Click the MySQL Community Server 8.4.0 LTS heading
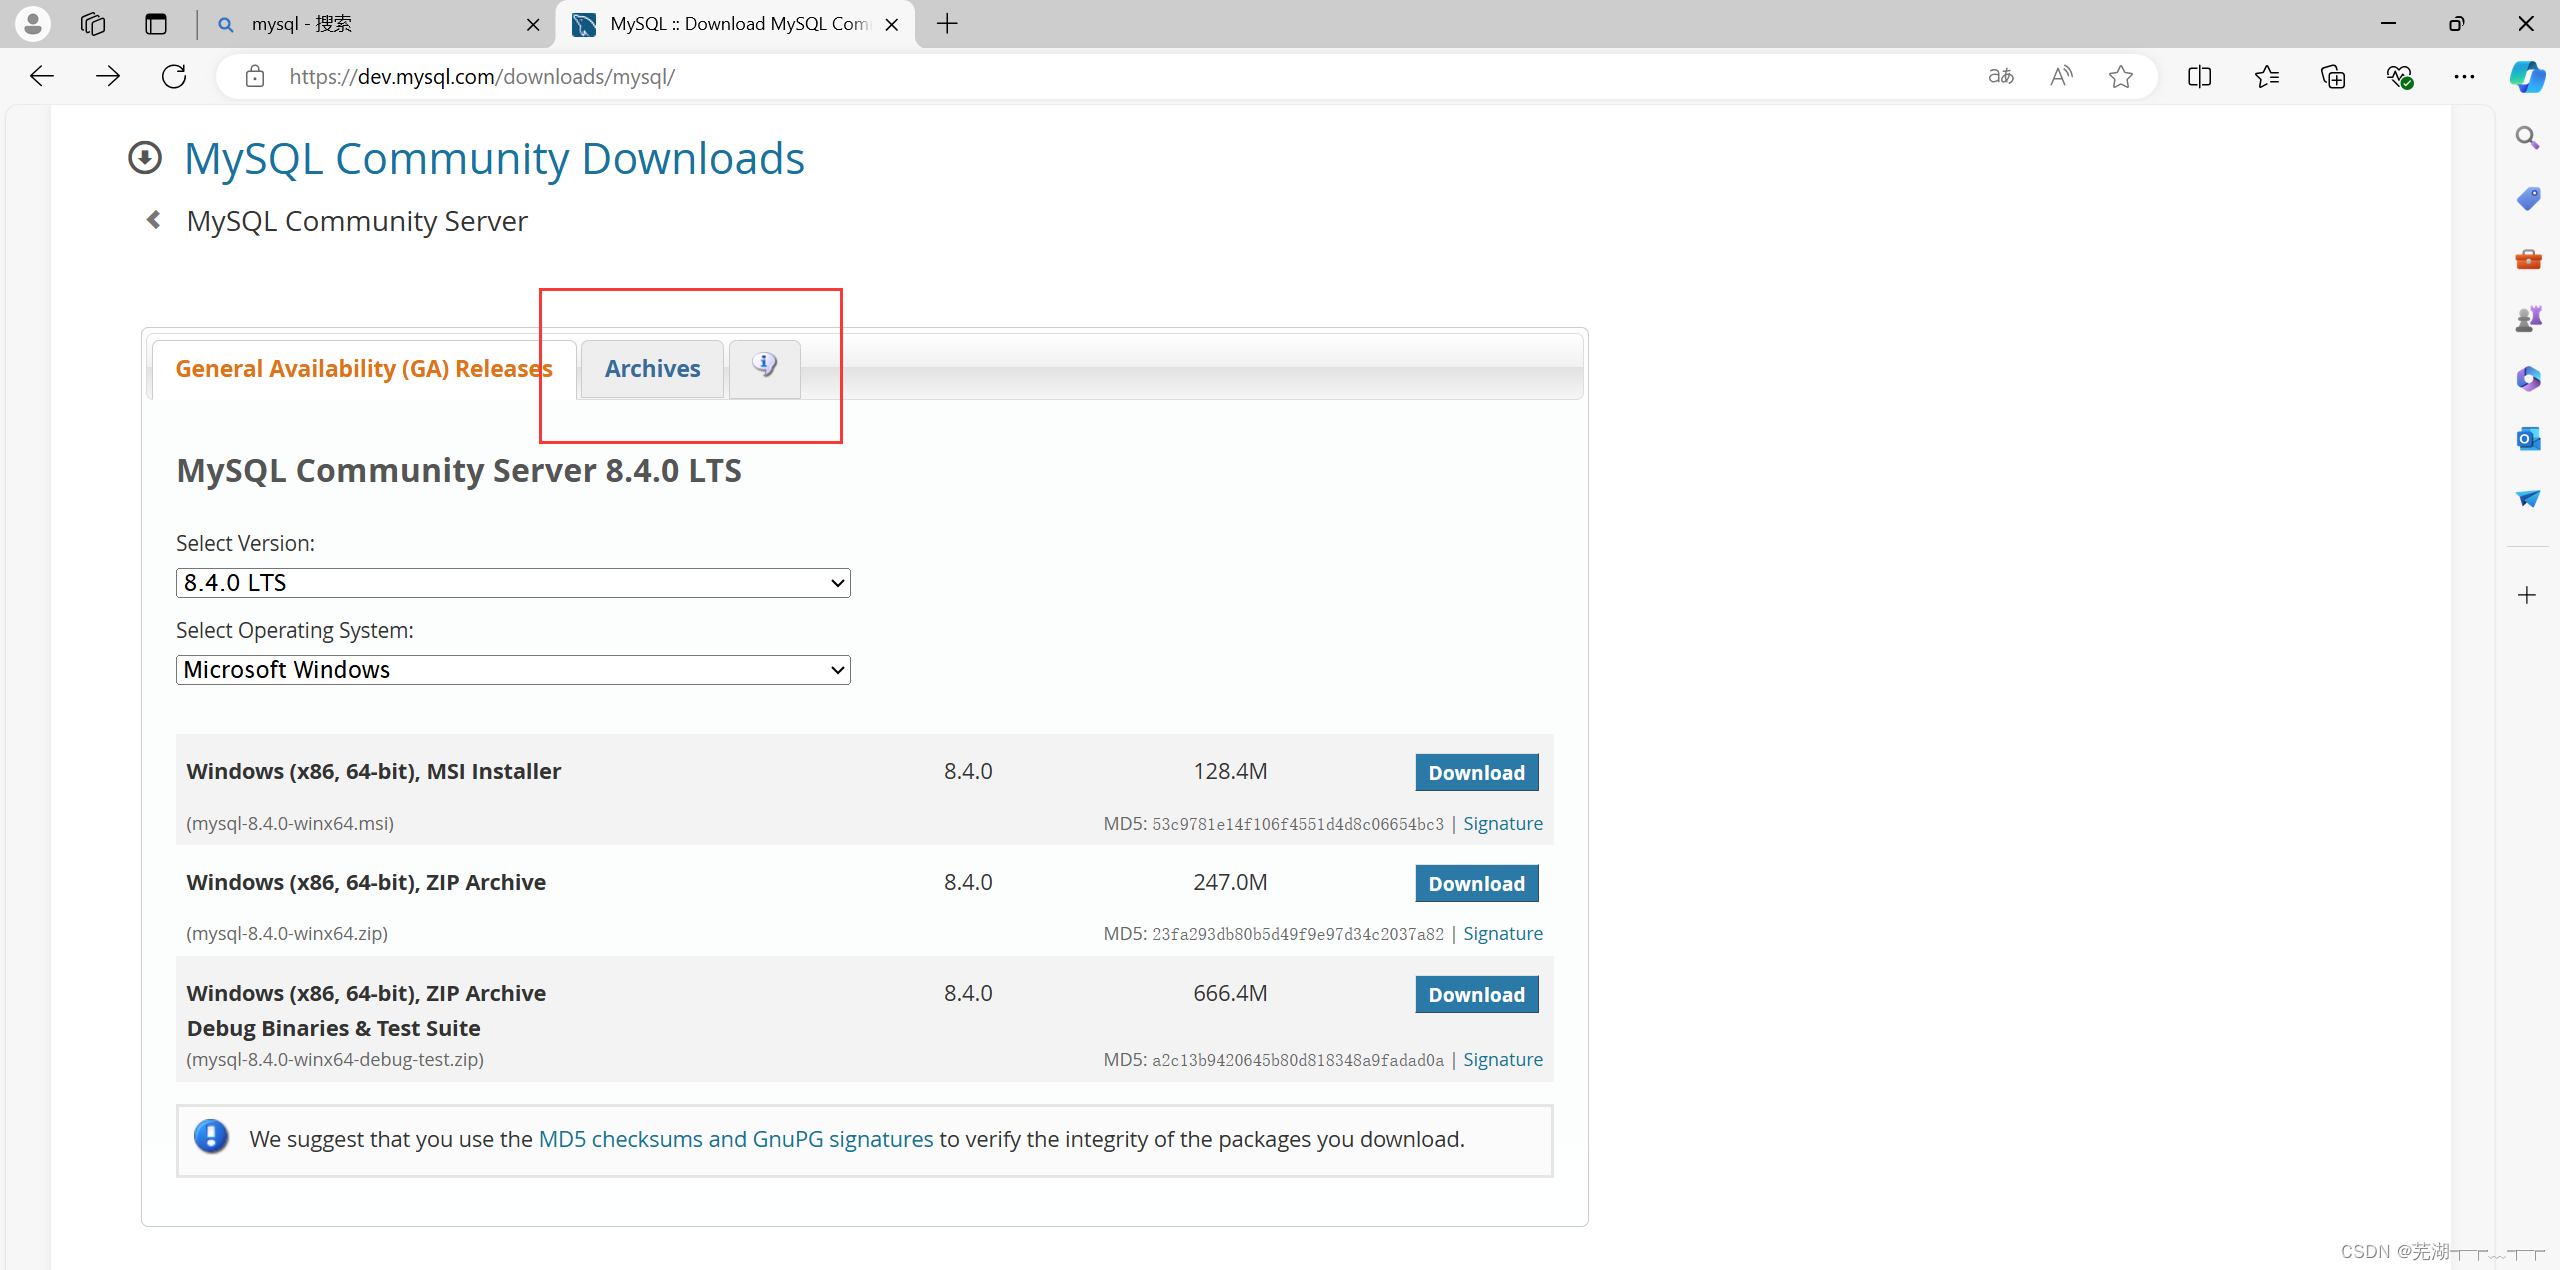 coord(459,470)
